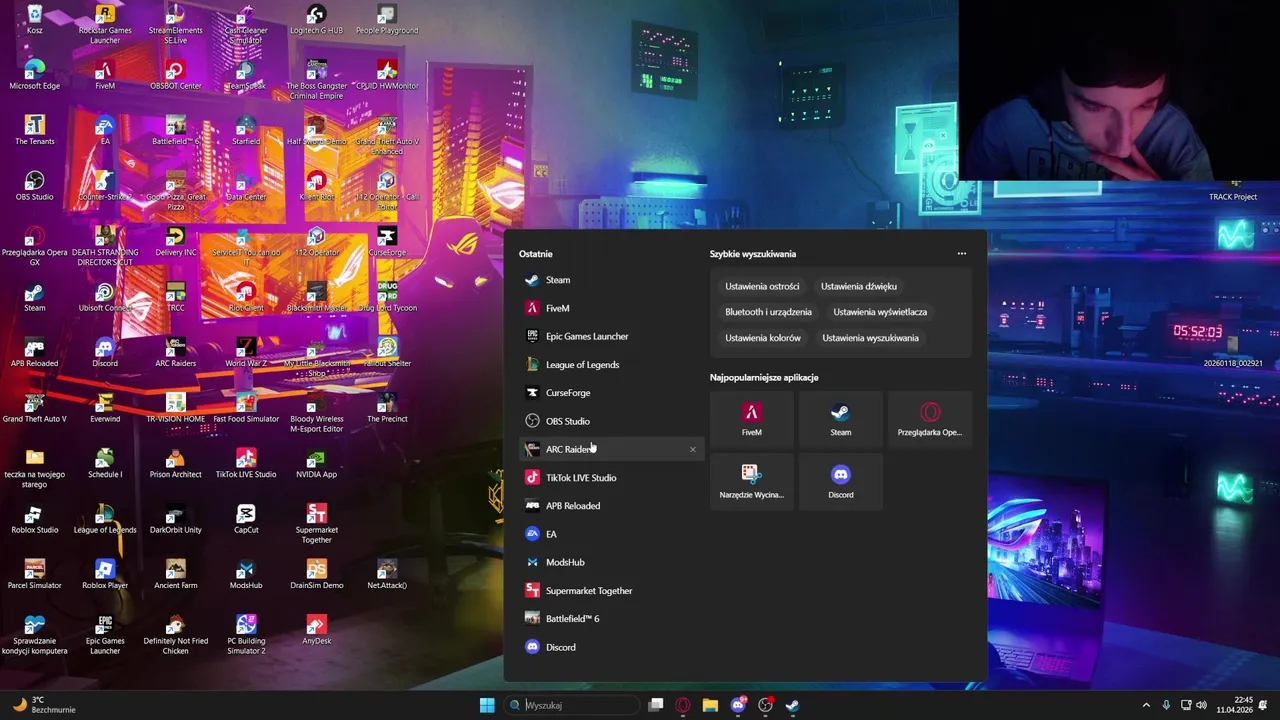The image size is (1280, 720).
Task: Focus the Wyszukaj taskbar search field
Action: tap(571, 705)
